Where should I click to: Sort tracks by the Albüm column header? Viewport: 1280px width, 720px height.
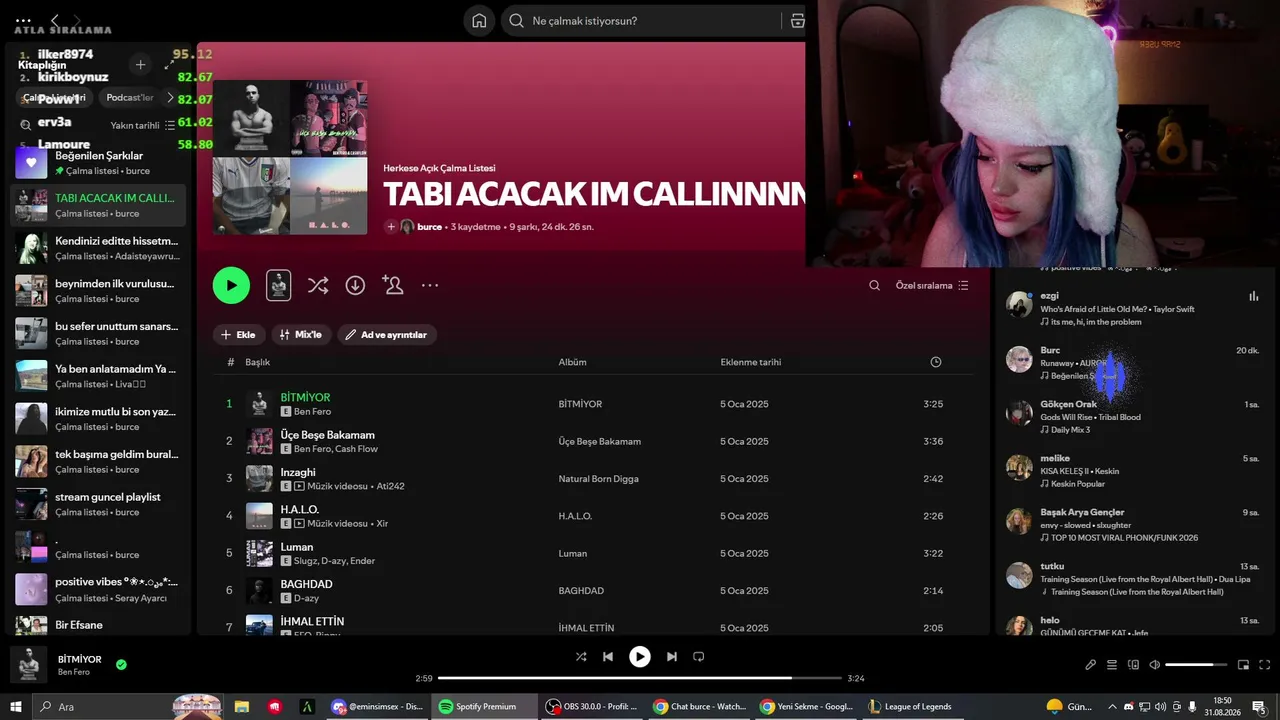click(572, 362)
